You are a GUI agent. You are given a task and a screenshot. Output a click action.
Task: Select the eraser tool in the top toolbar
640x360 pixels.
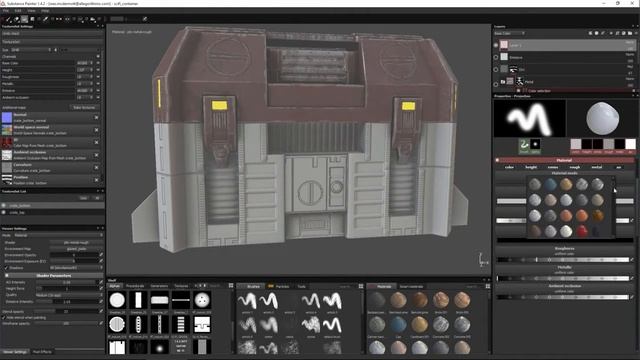pyautogui.click(x=17, y=19)
